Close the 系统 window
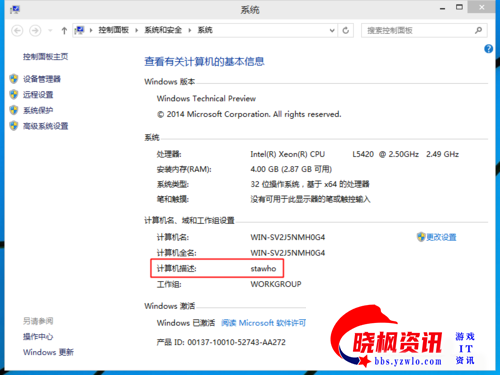 click(x=481, y=7)
